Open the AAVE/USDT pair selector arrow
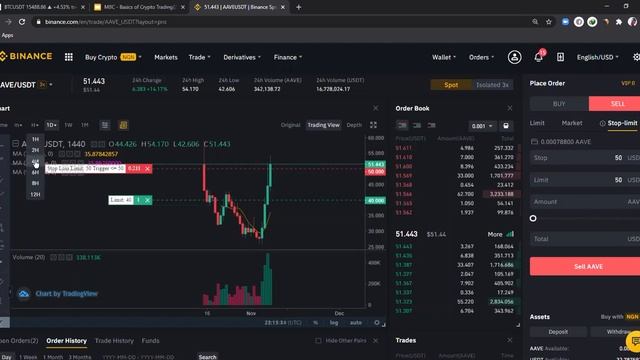The height and width of the screenshot is (360, 640). tap(51, 84)
